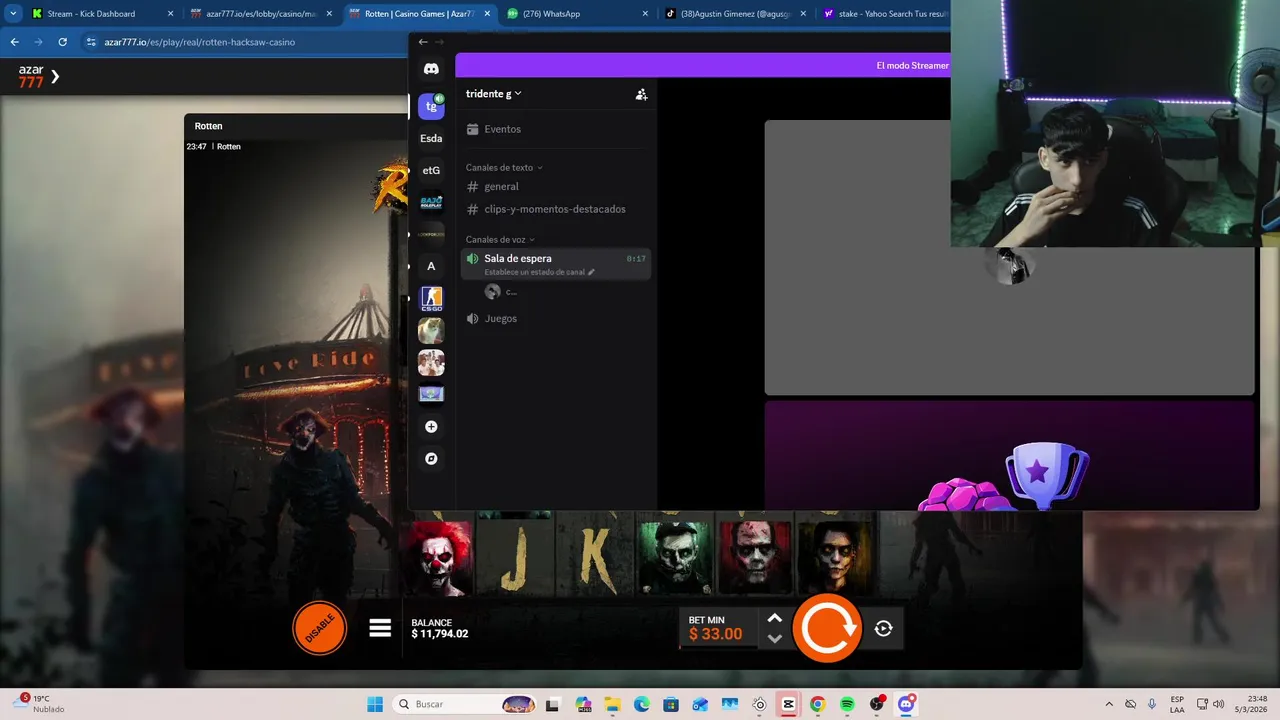Join the 'Sala de espera' voice channel
Viewport: 1280px width, 720px height.
click(556, 264)
